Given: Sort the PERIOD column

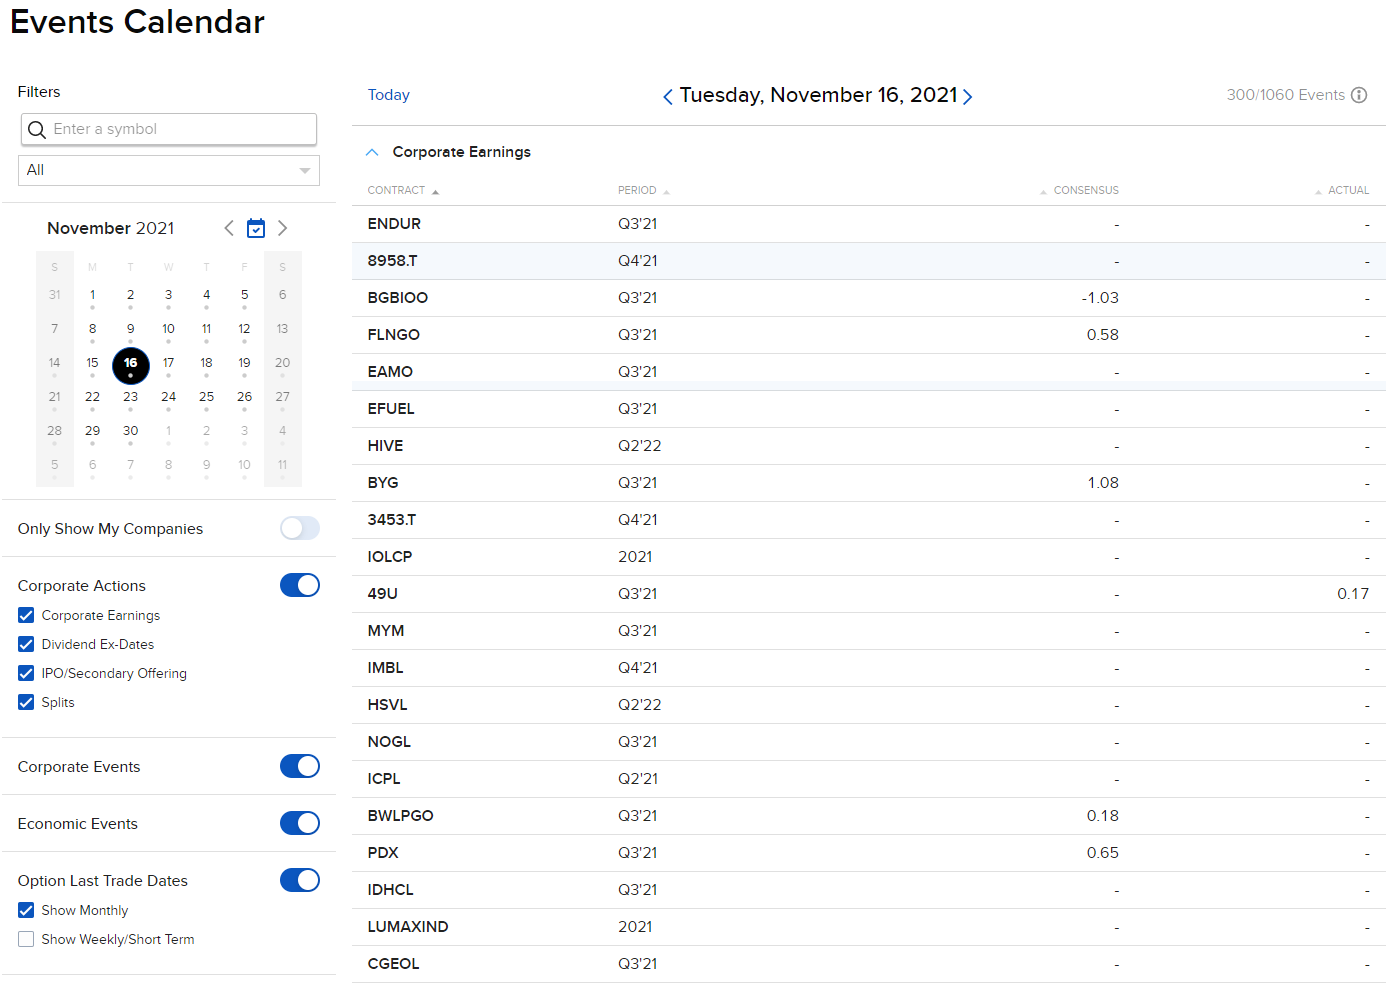Looking at the screenshot, I should pos(668,190).
